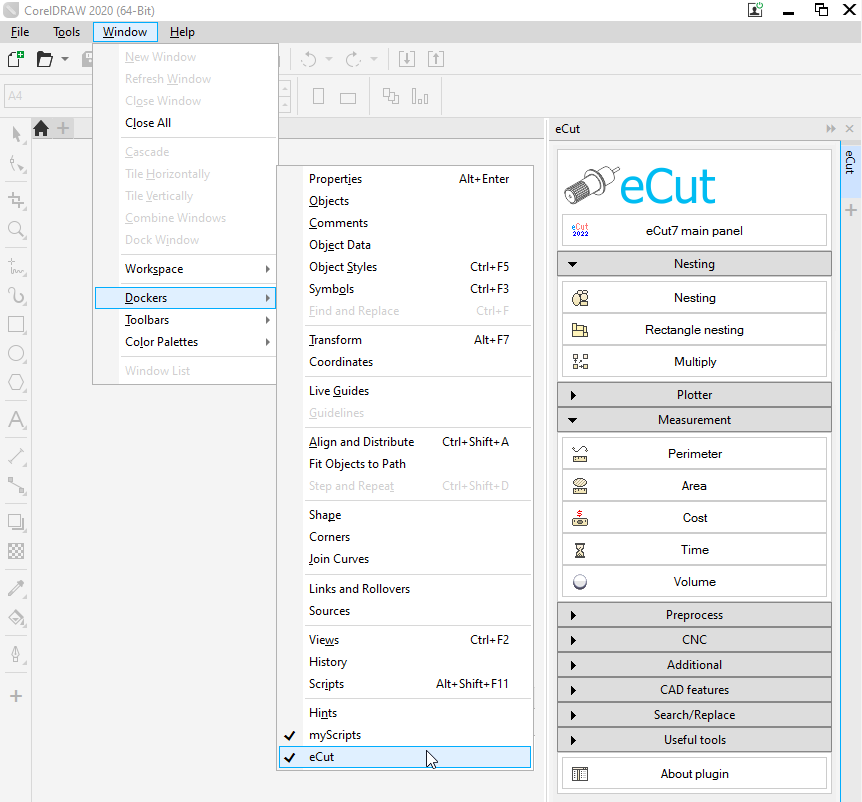Select the Crop tool

(x=16, y=200)
